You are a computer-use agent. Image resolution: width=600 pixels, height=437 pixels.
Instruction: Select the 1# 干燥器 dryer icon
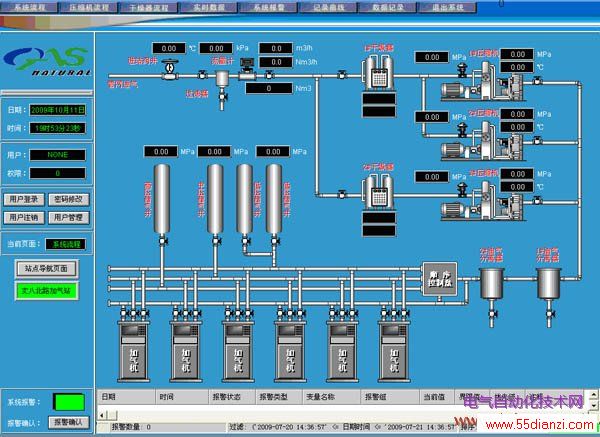[378, 72]
